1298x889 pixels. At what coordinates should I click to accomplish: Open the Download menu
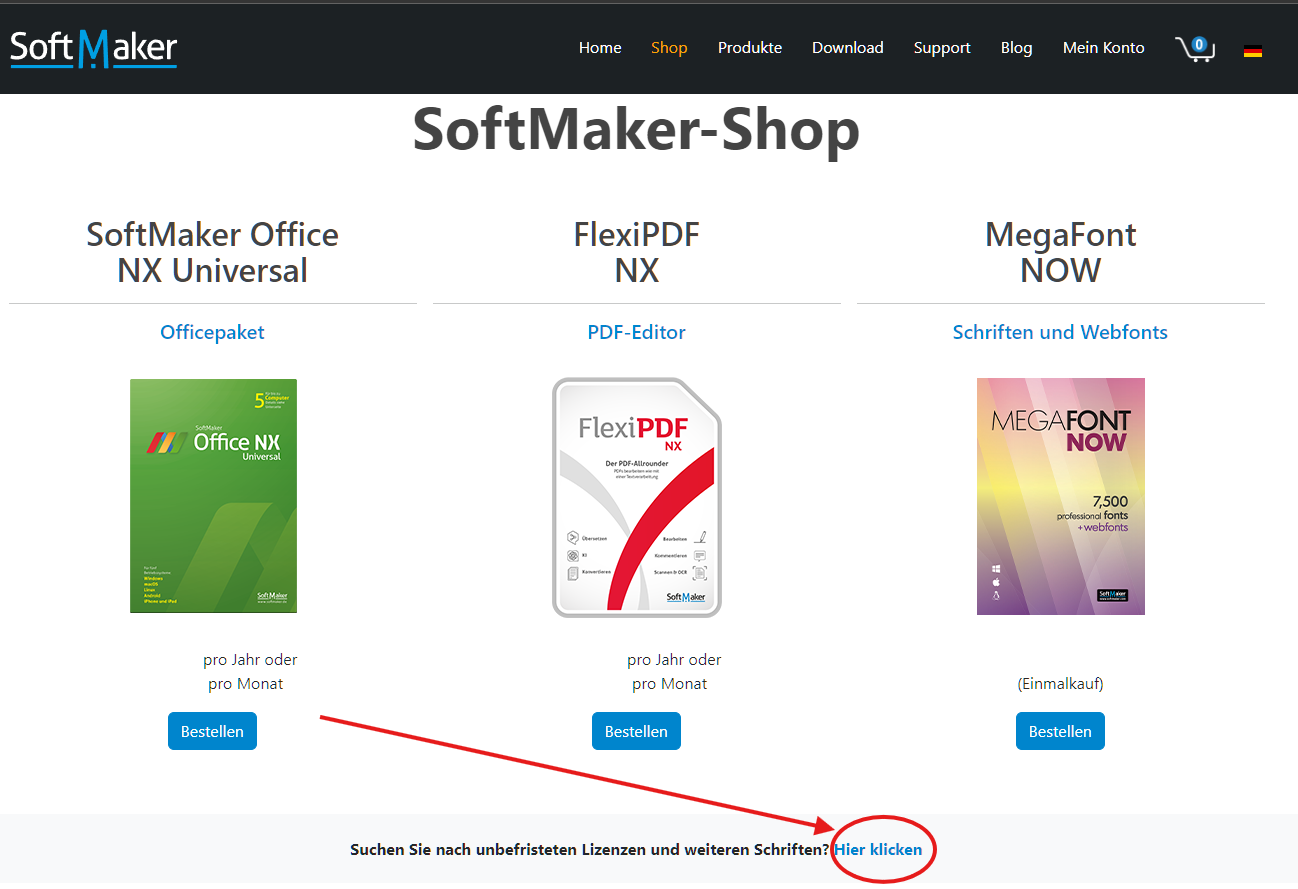click(x=847, y=48)
